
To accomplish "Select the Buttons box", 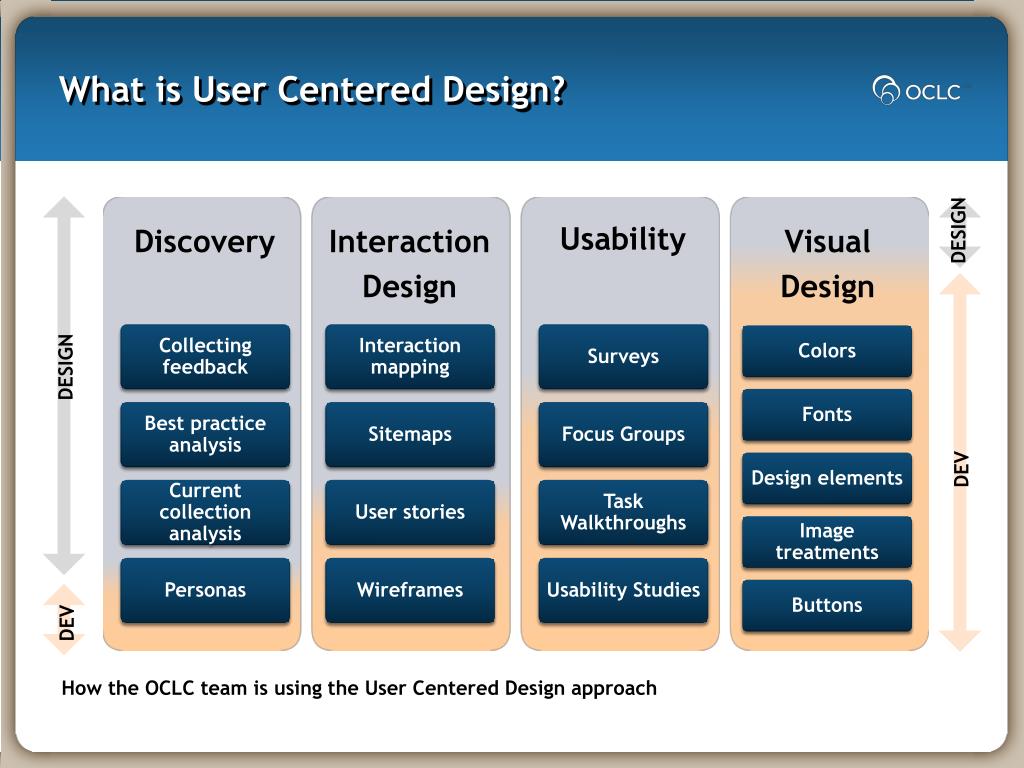I will (x=827, y=605).
